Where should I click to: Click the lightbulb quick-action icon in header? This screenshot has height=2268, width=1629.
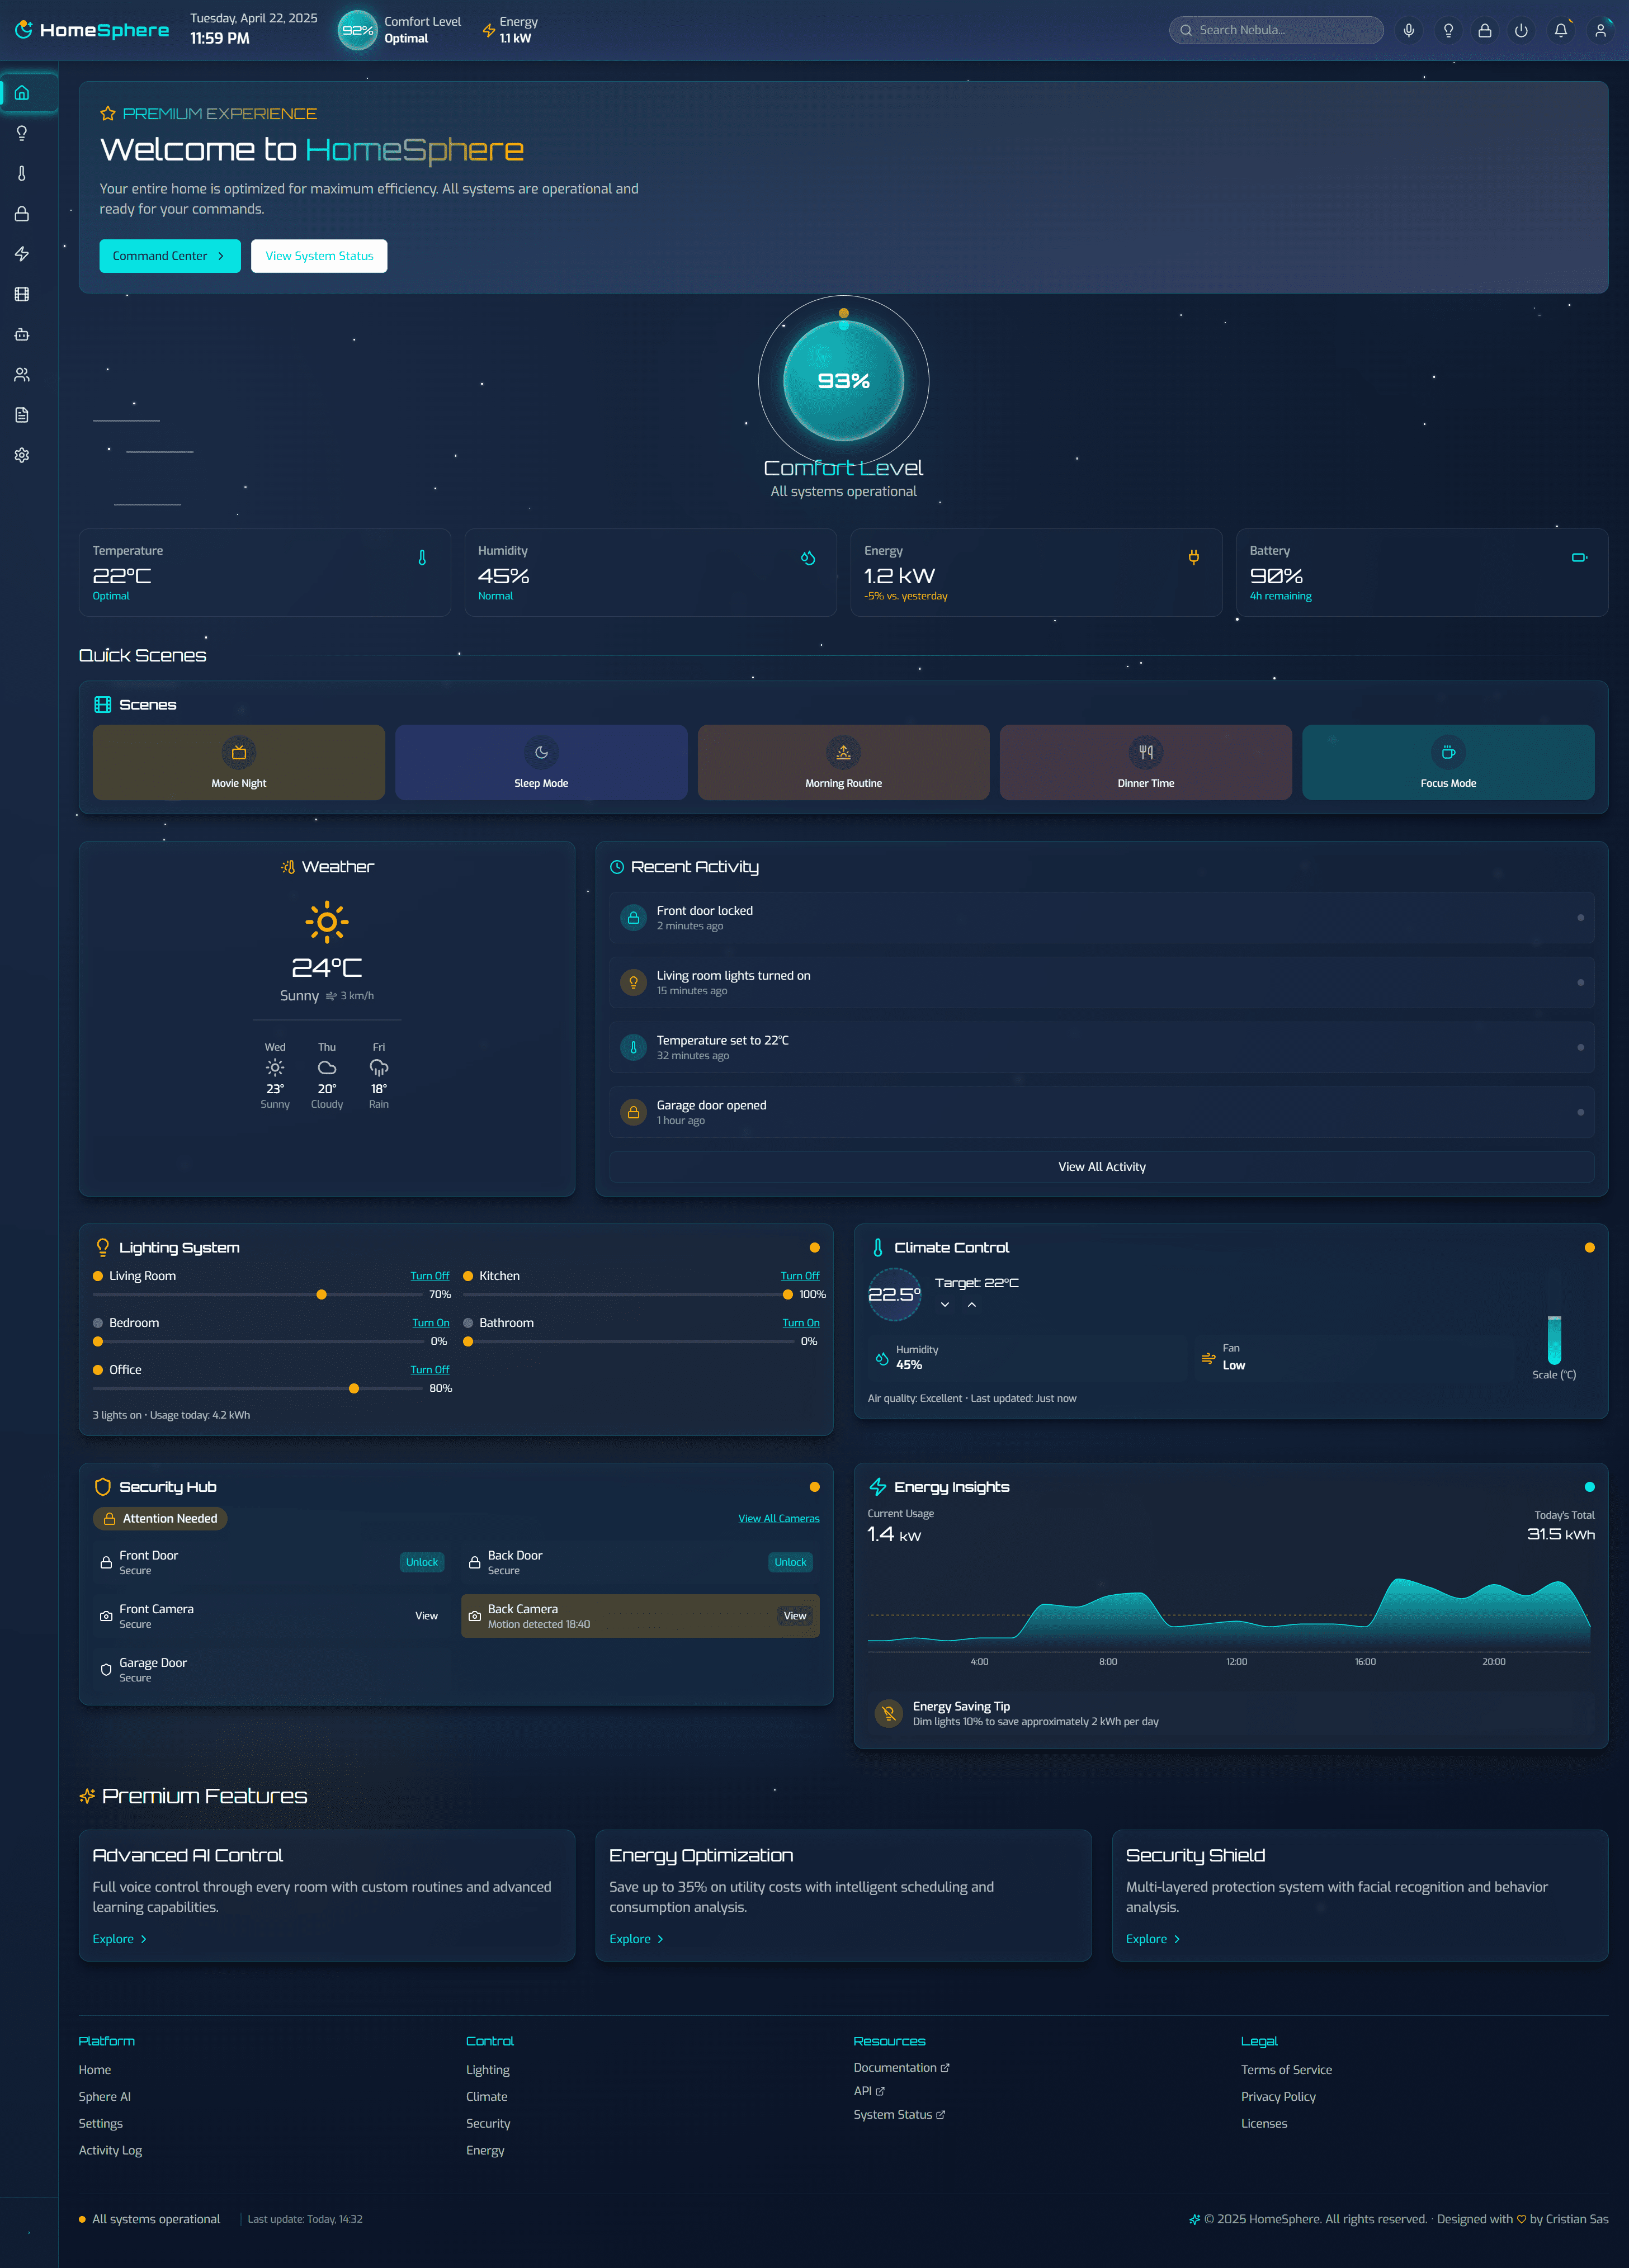tap(1448, 30)
